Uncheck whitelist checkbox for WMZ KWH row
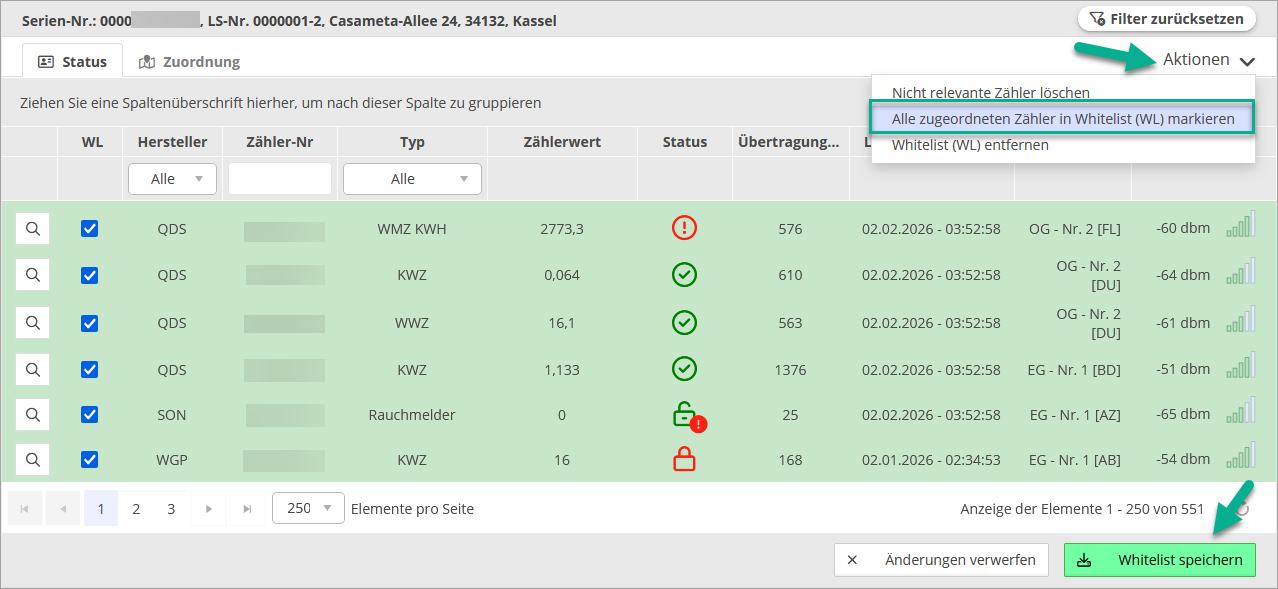Image resolution: width=1278 pixels, height=589 pixels. pyautogui.click(x=90, y=229)
